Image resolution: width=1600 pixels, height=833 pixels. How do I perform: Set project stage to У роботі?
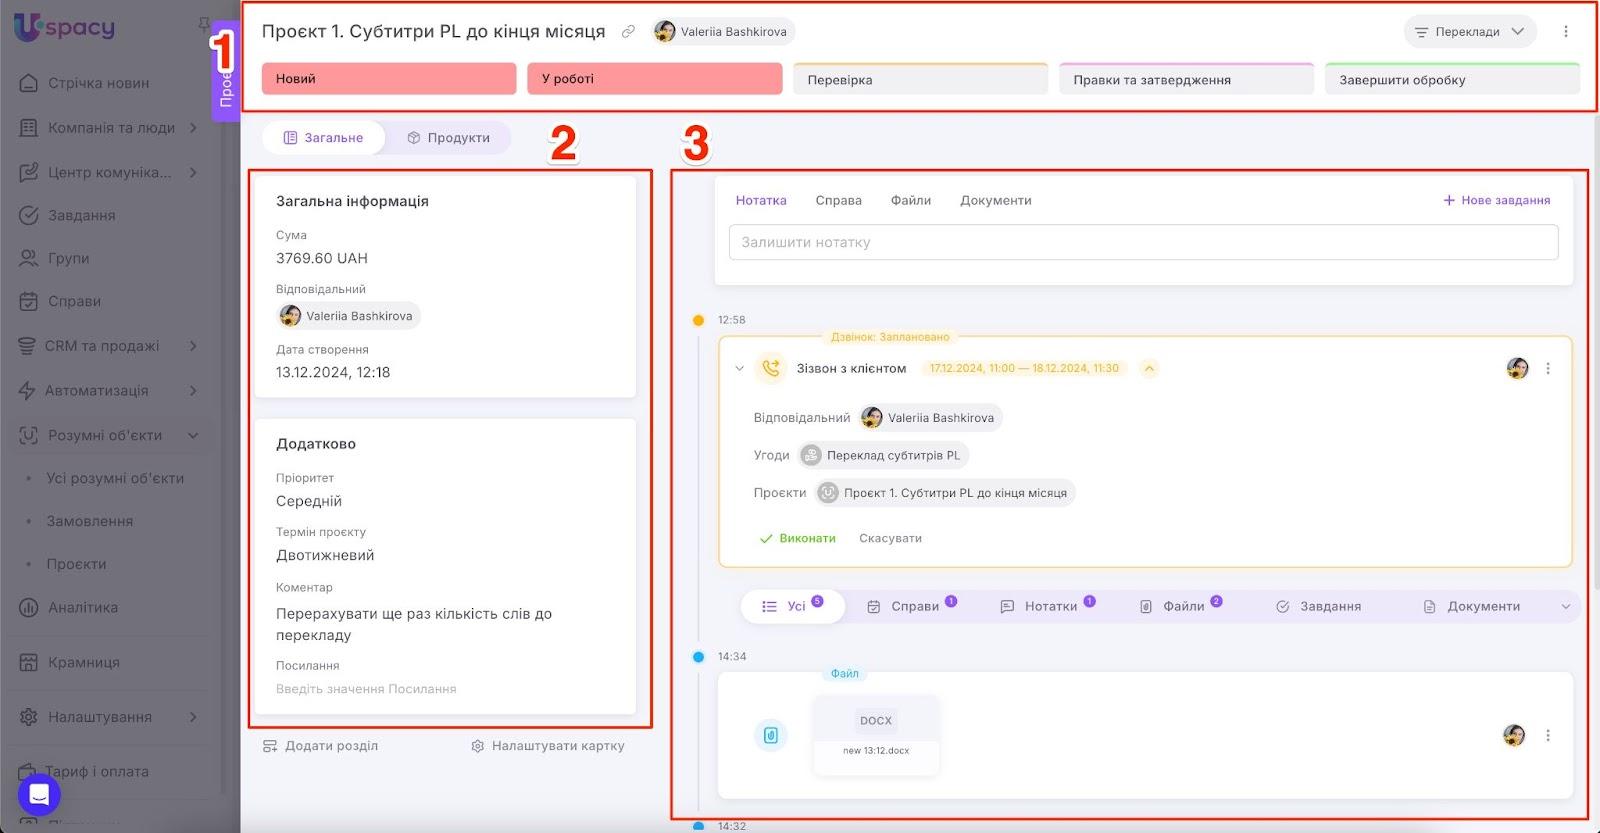click(654, 79)
